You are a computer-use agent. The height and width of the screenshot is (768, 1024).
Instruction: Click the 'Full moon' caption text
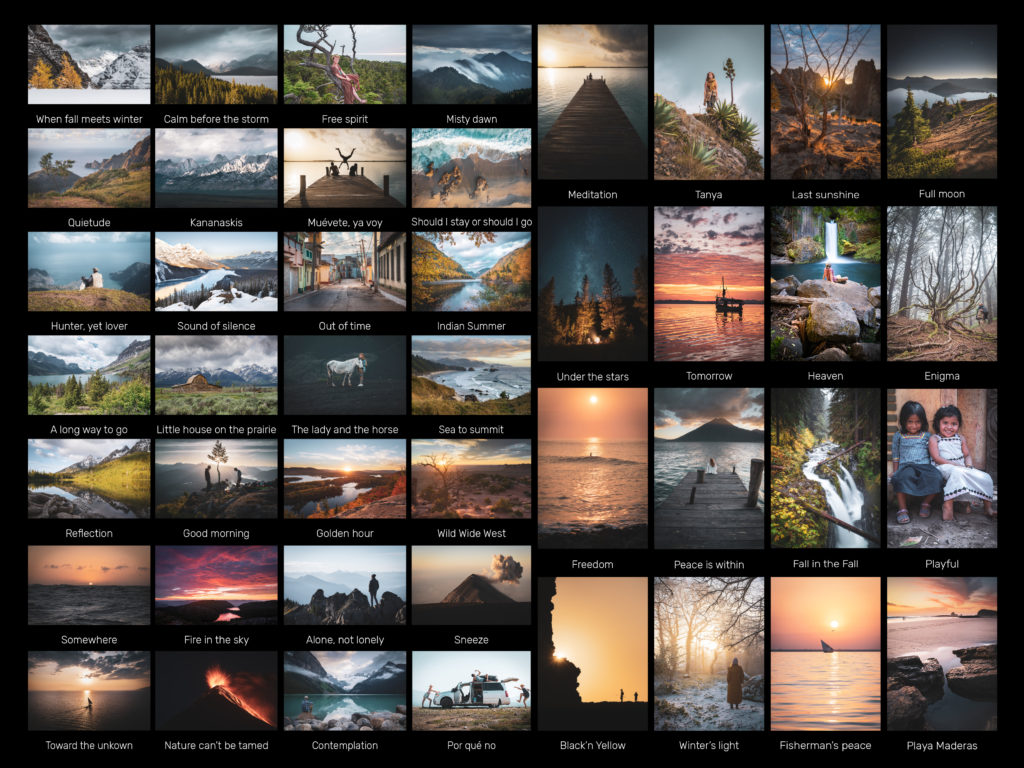(942, 194)
